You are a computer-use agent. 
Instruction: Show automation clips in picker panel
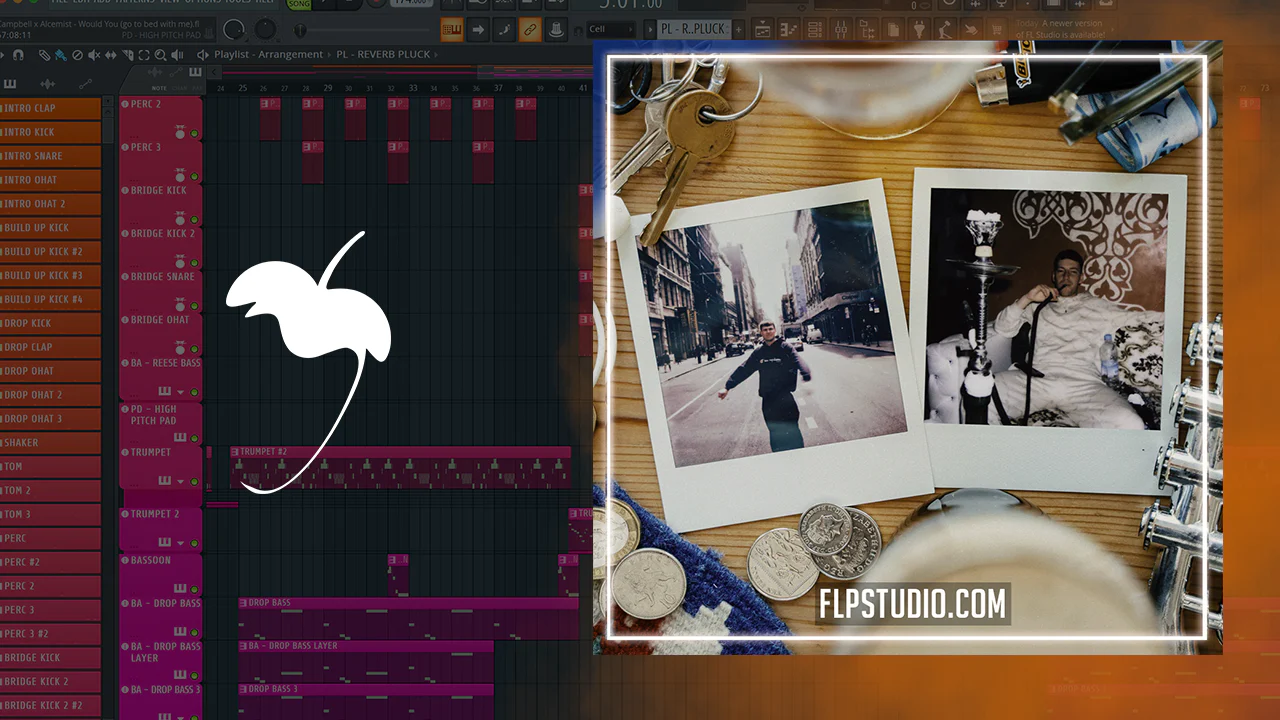pyautogui.click(x=85, y=84)
